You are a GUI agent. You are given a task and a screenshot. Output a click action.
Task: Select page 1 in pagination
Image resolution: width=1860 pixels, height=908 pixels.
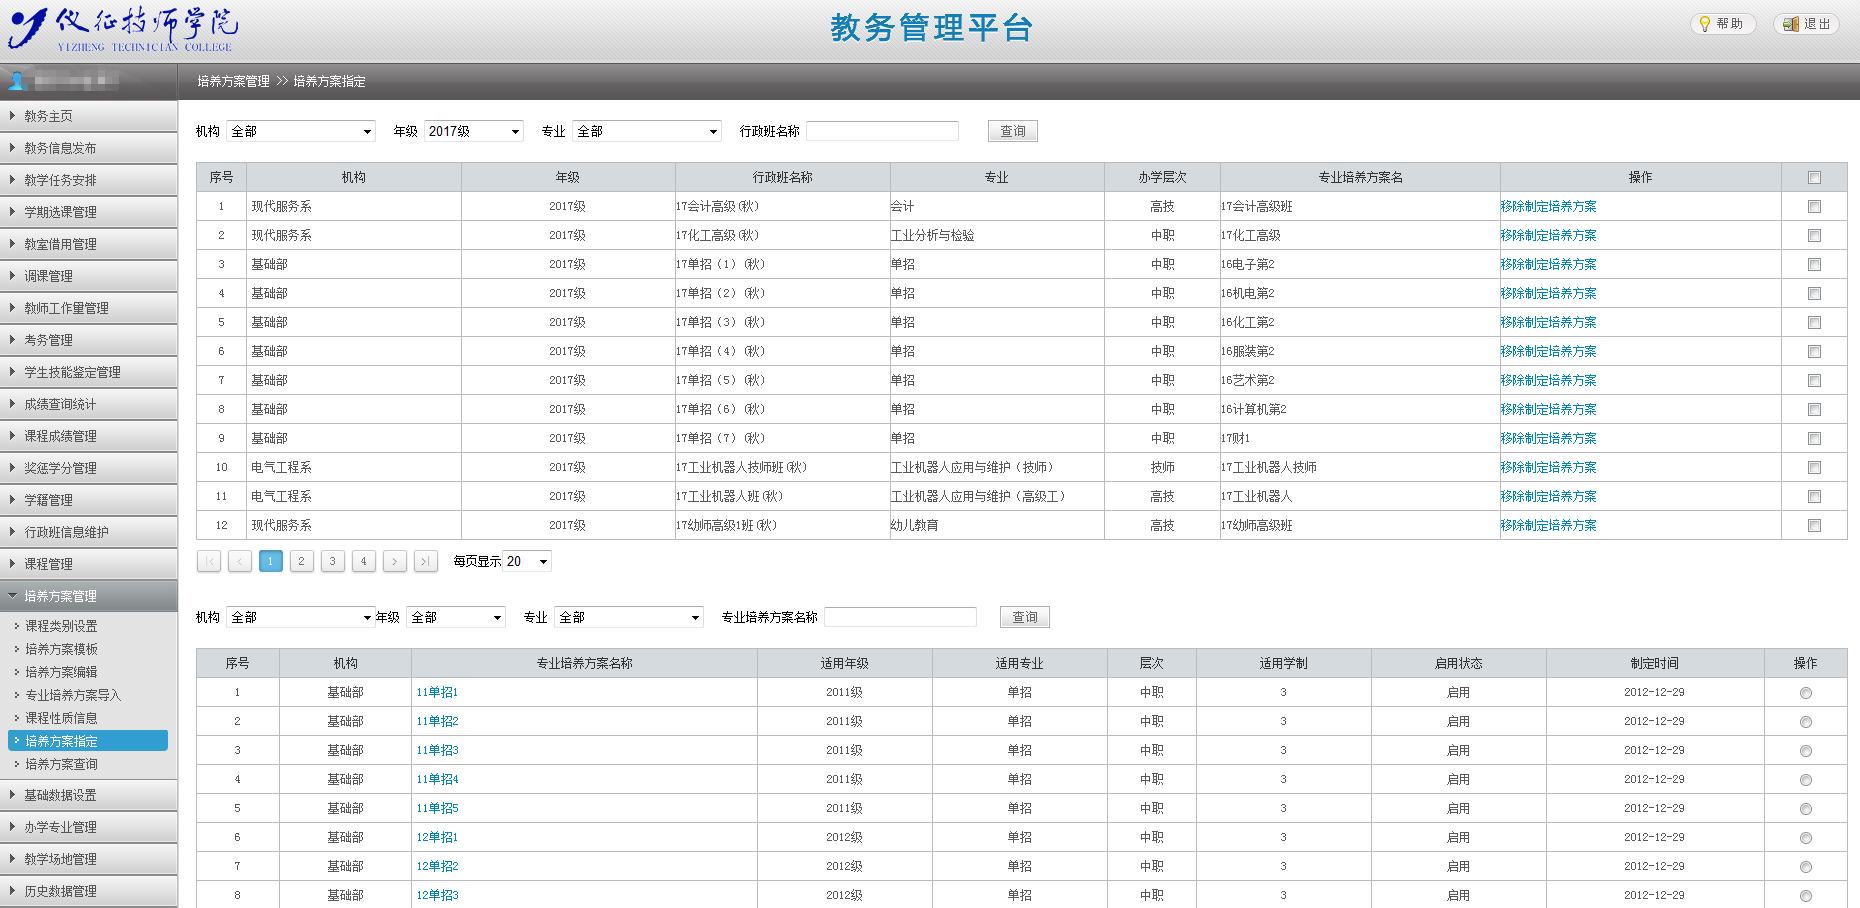271,561
